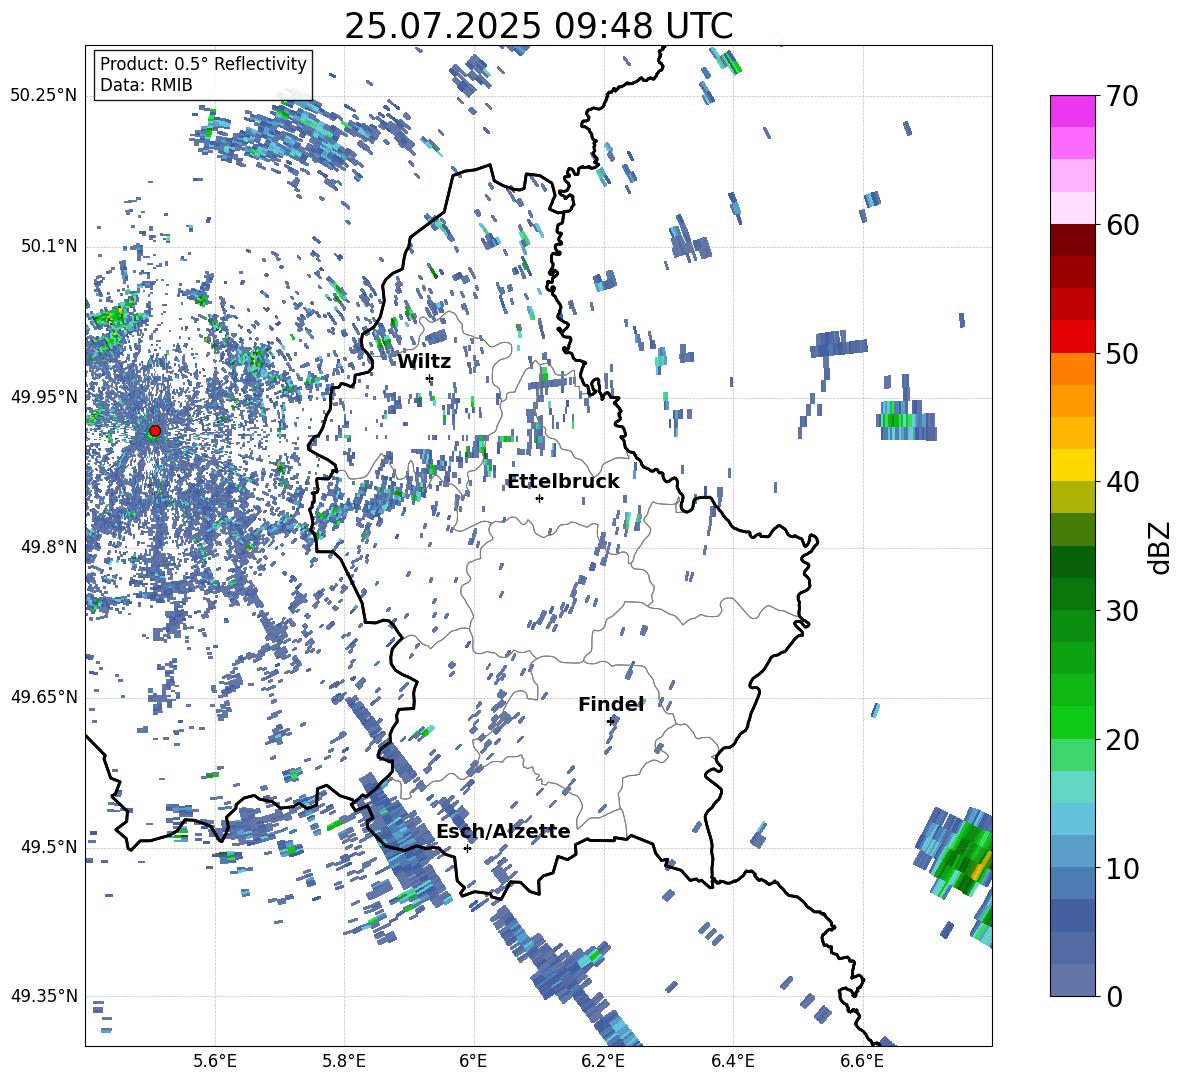Click the 49.8°N latitude label
Viewport: 1184px width, 1081px height.
[x=48, y=547]
